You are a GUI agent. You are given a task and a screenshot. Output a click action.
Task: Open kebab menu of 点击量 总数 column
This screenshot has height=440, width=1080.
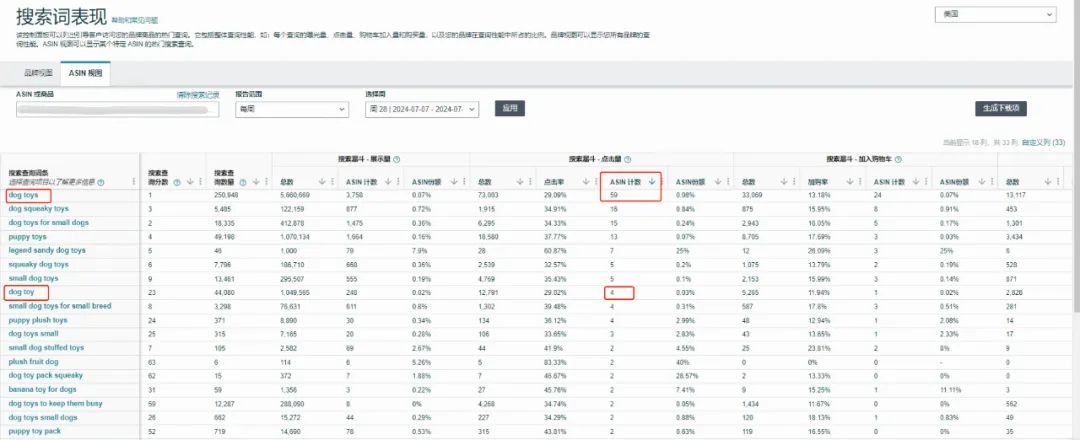[x=530, y=182]
